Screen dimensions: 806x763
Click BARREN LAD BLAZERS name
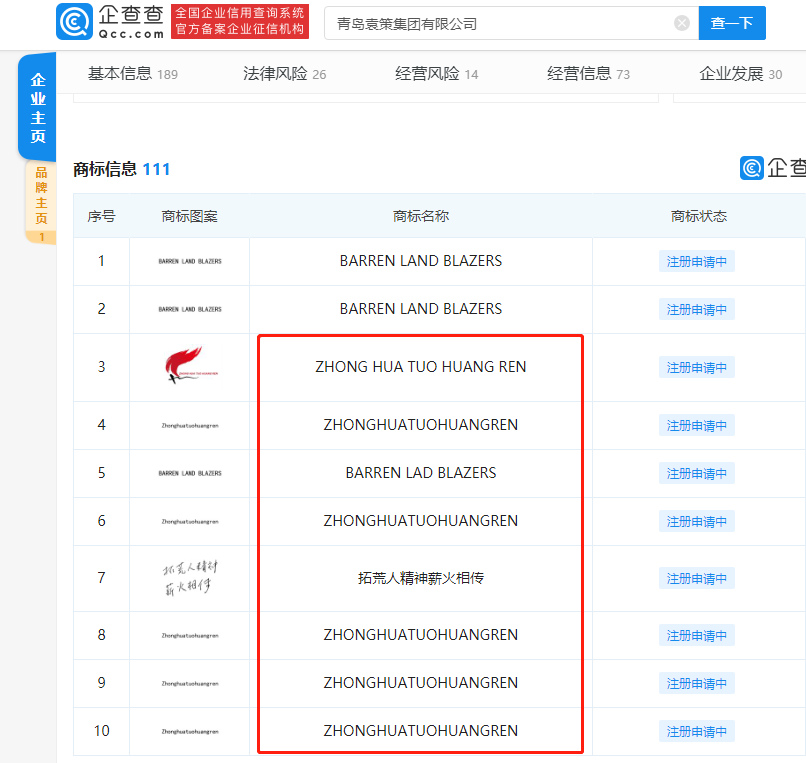coord(420,473)
